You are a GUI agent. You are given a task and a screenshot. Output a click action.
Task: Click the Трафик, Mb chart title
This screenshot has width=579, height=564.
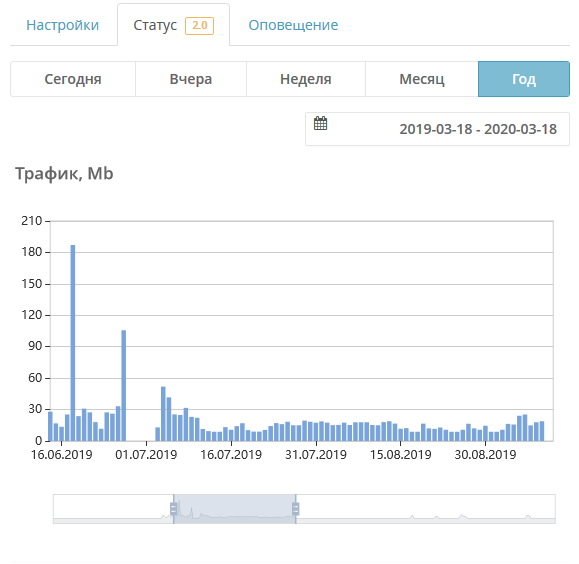(x=64, y=174)
